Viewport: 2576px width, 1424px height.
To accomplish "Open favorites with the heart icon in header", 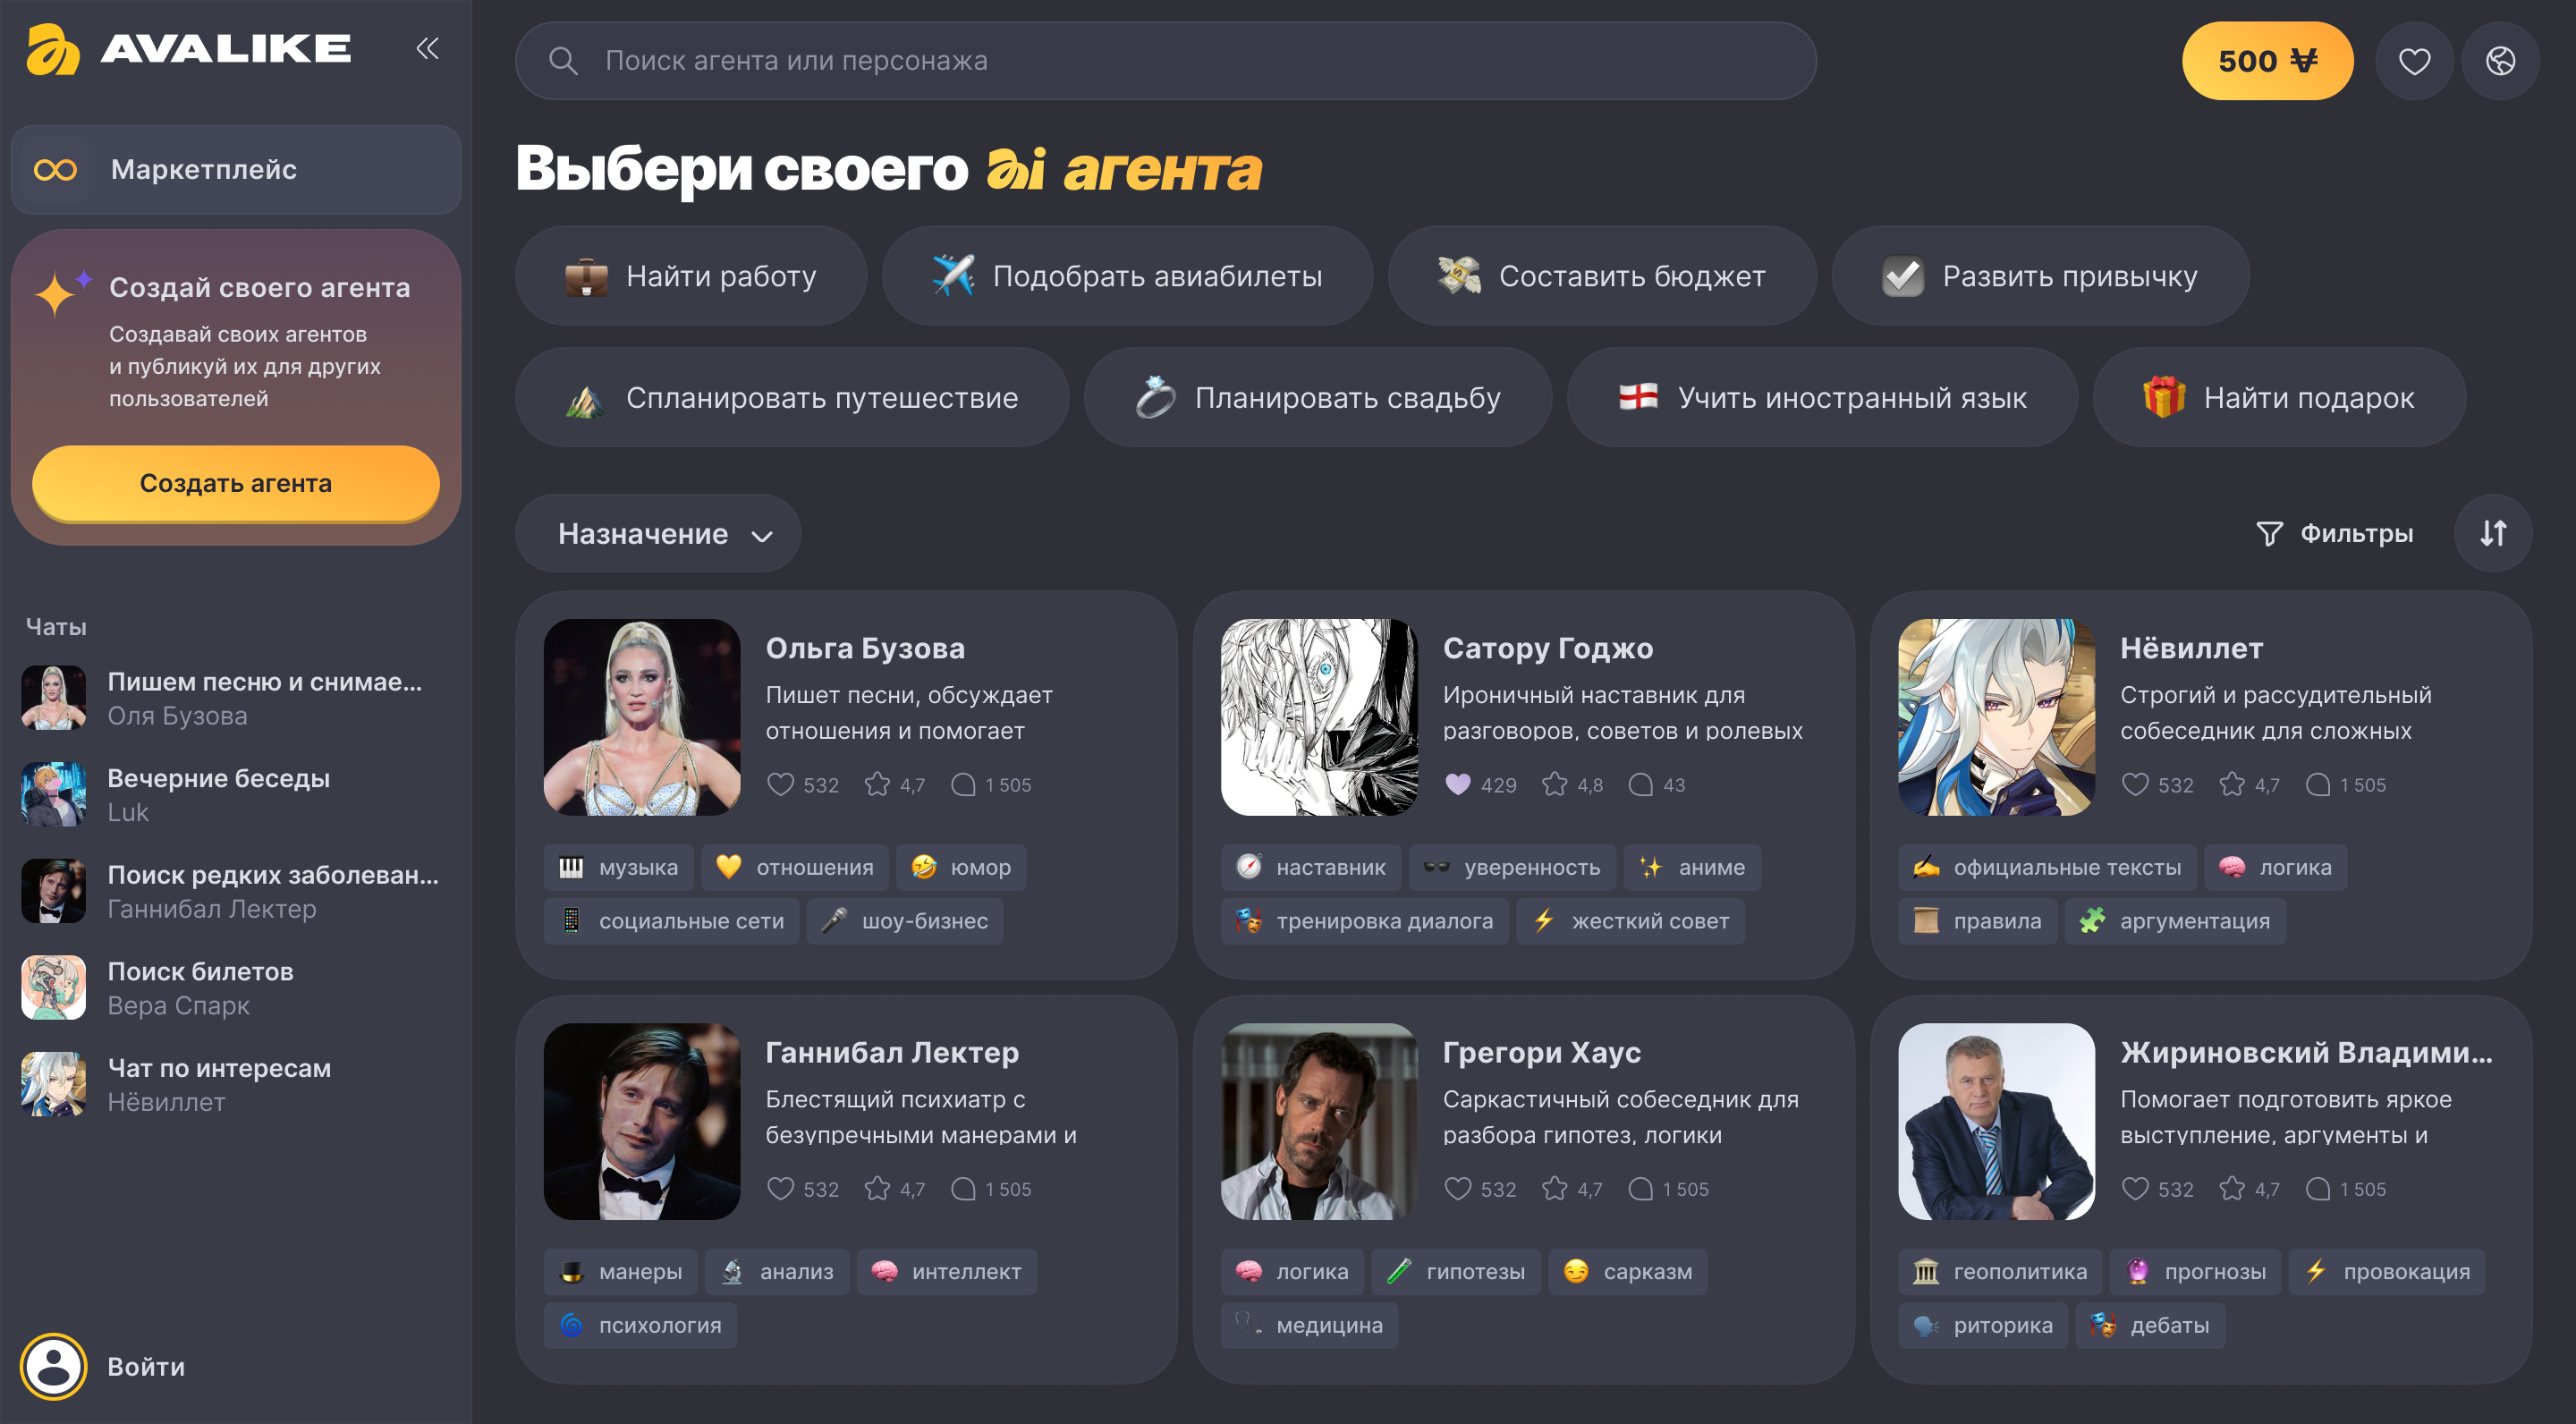I will pyautogui.click(x=2414, y=61).
